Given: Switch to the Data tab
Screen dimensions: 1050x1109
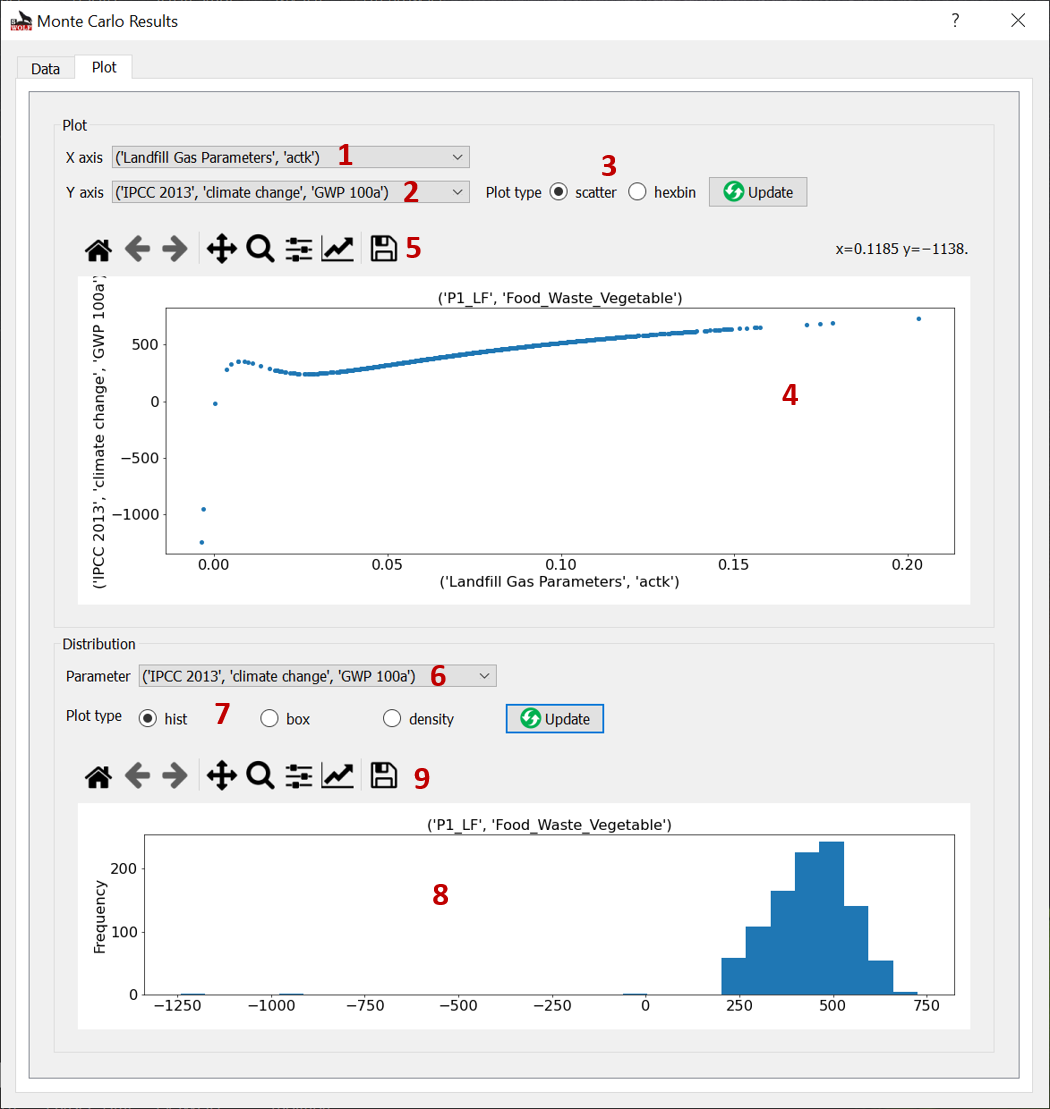Looking at the screenshot, I should 45,69.
